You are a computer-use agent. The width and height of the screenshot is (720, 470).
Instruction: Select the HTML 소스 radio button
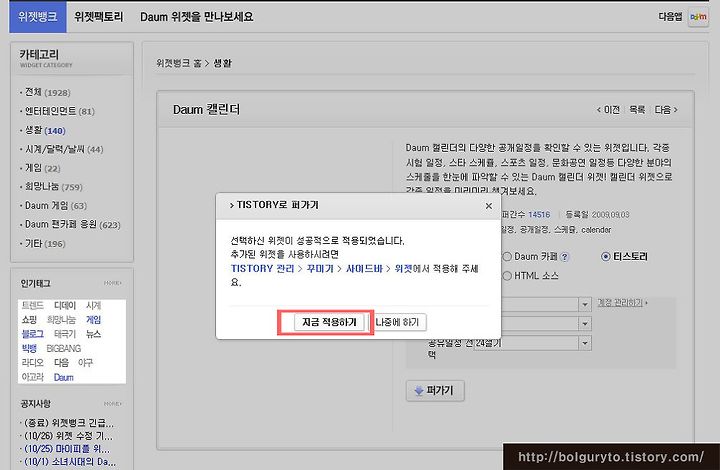pyautogui.click(x=507, y=276)
